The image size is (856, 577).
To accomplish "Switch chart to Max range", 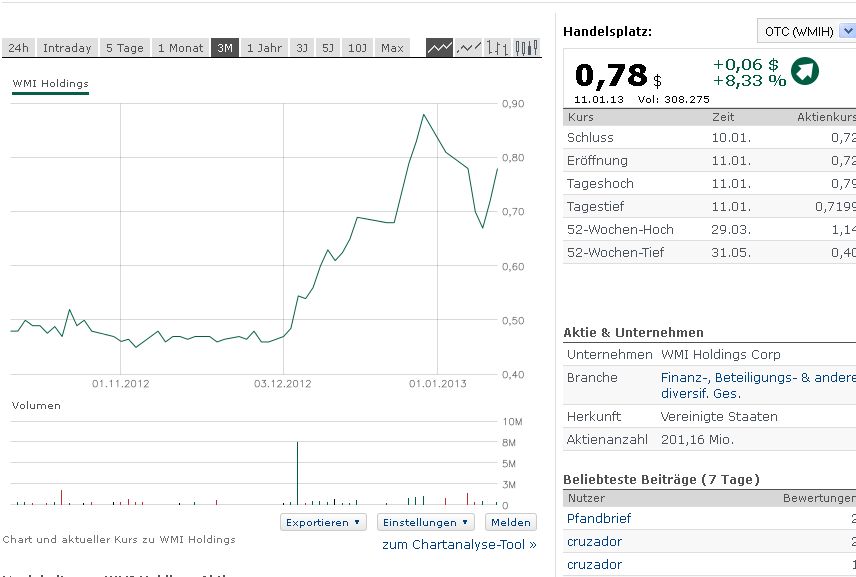I will pos(392,48).
